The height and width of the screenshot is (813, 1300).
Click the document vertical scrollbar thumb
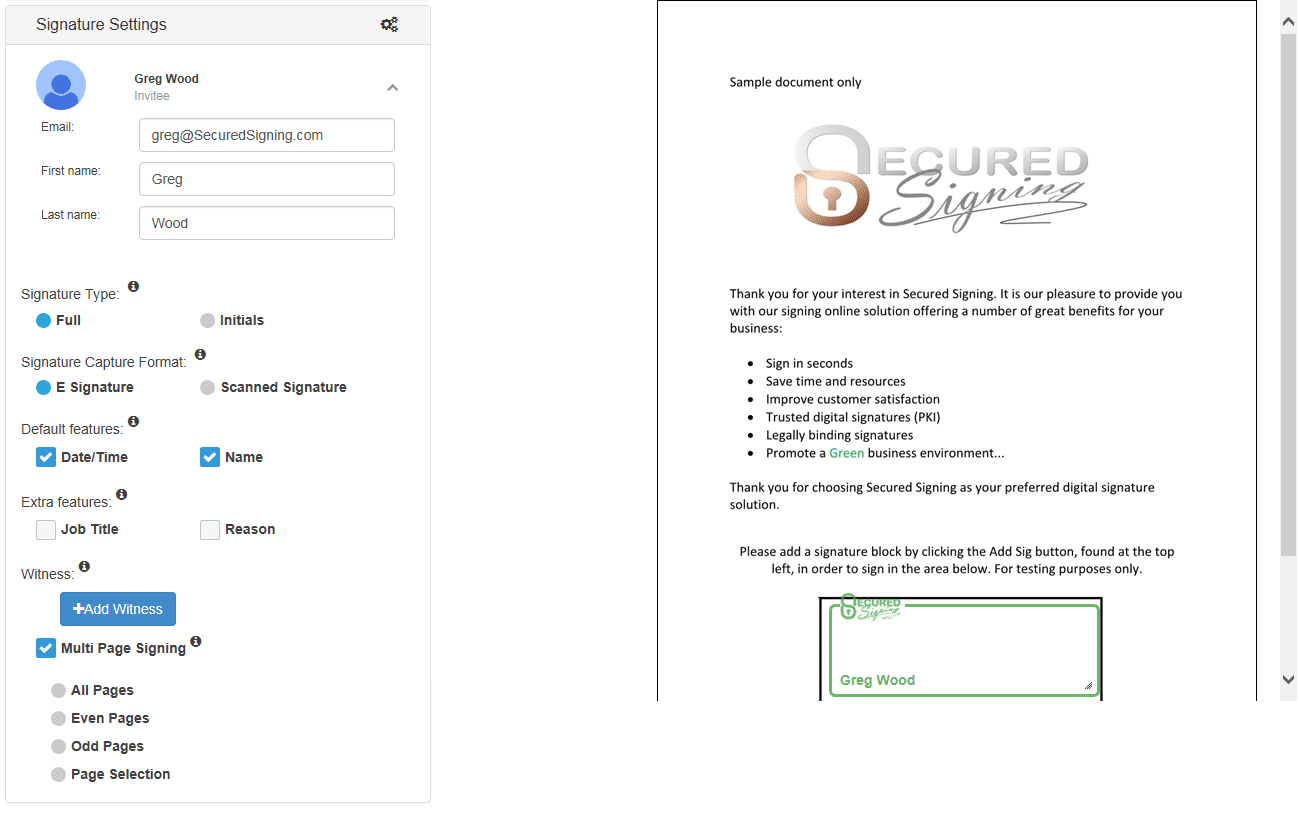1288,295
